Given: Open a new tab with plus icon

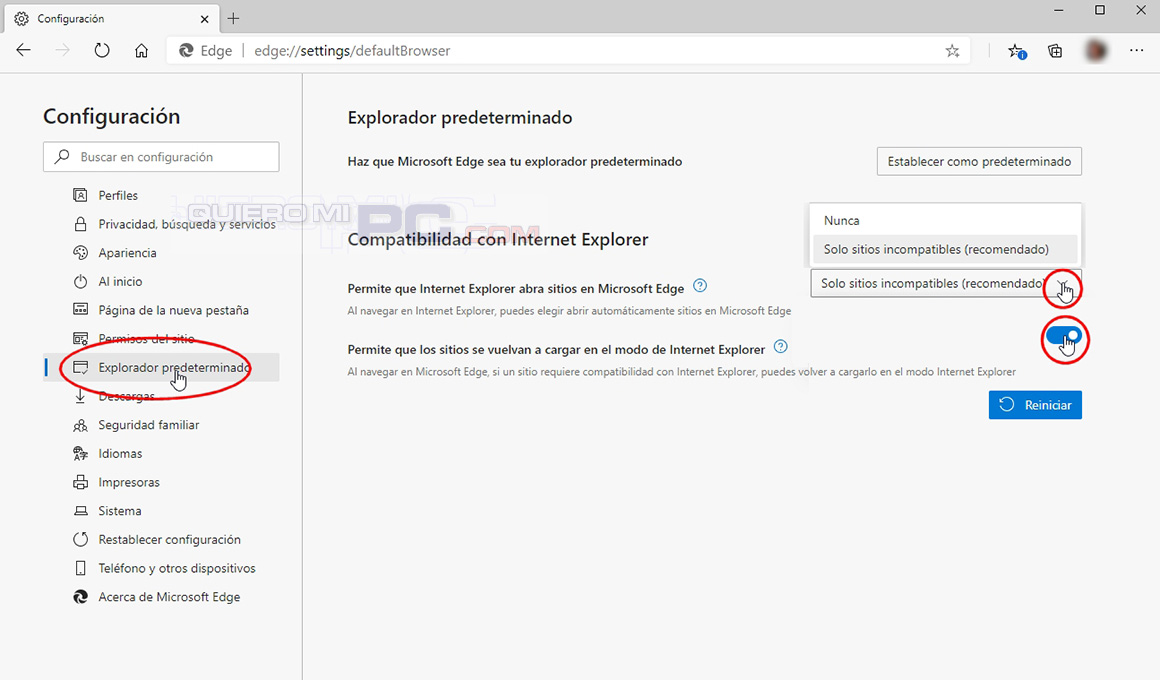Looking at the screenshot, I should (x=234, y=18).
